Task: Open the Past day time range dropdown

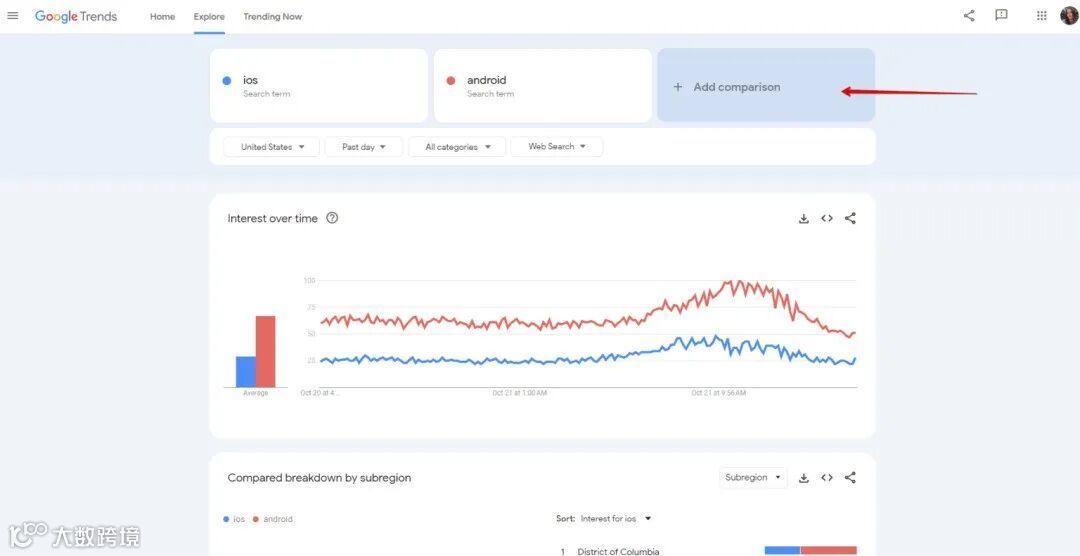Action: 364,147
